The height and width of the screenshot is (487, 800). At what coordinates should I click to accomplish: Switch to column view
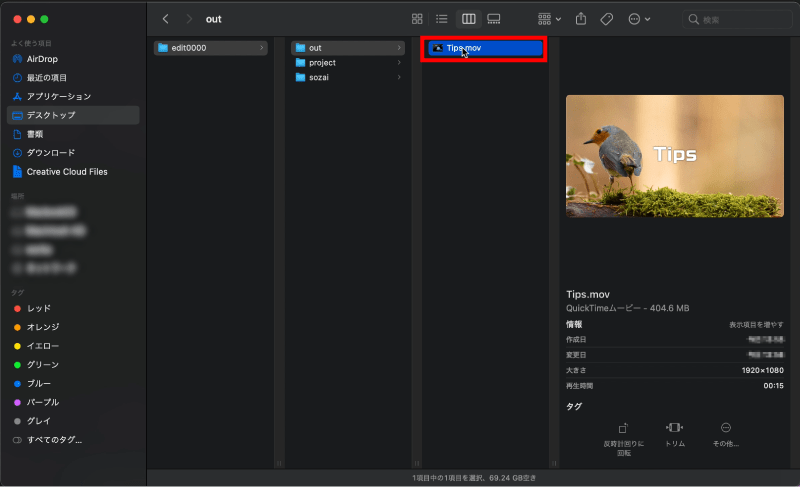(468, 19)
